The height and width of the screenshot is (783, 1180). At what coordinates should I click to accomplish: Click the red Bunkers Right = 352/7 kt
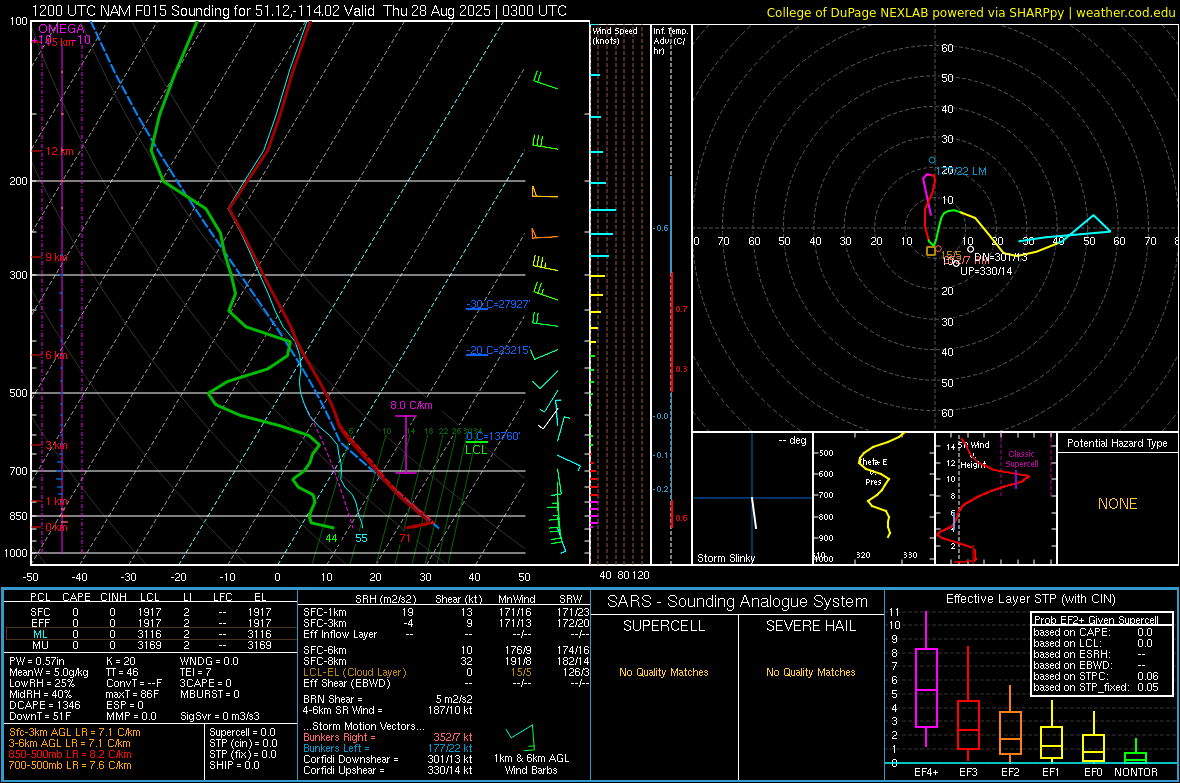coord(388,737)
